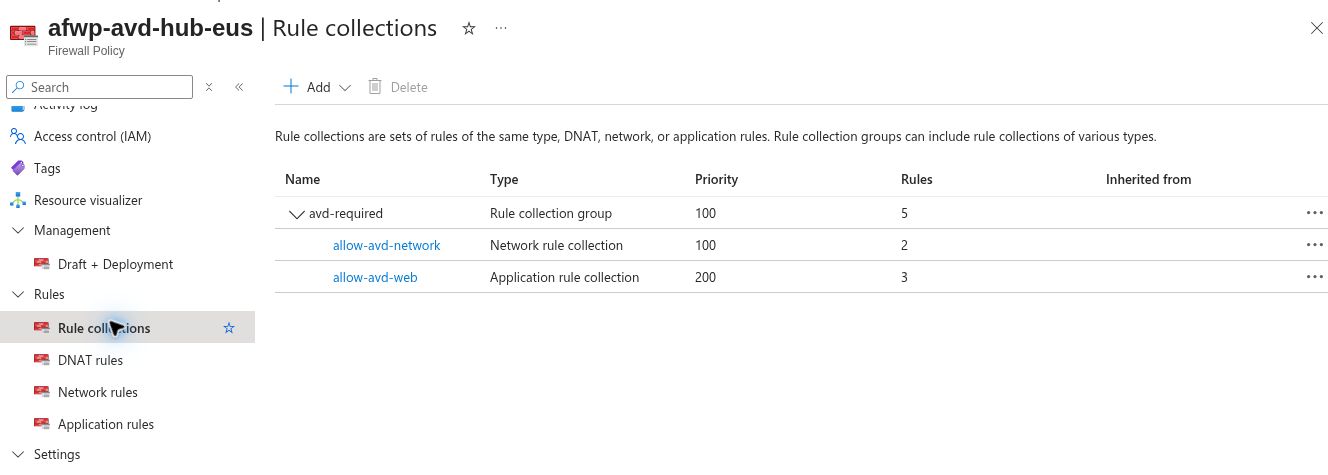Click the Draft + Deployment icon

click(42, 264)
